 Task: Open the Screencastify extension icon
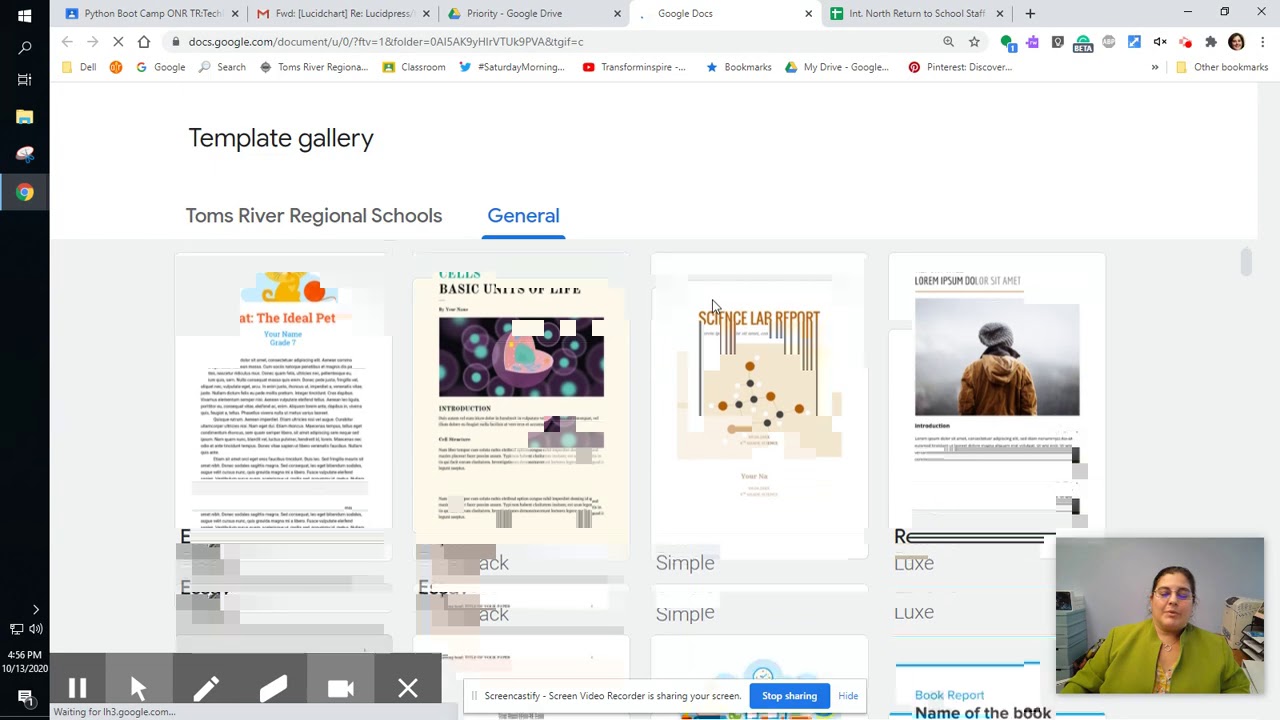[1185, 42]
